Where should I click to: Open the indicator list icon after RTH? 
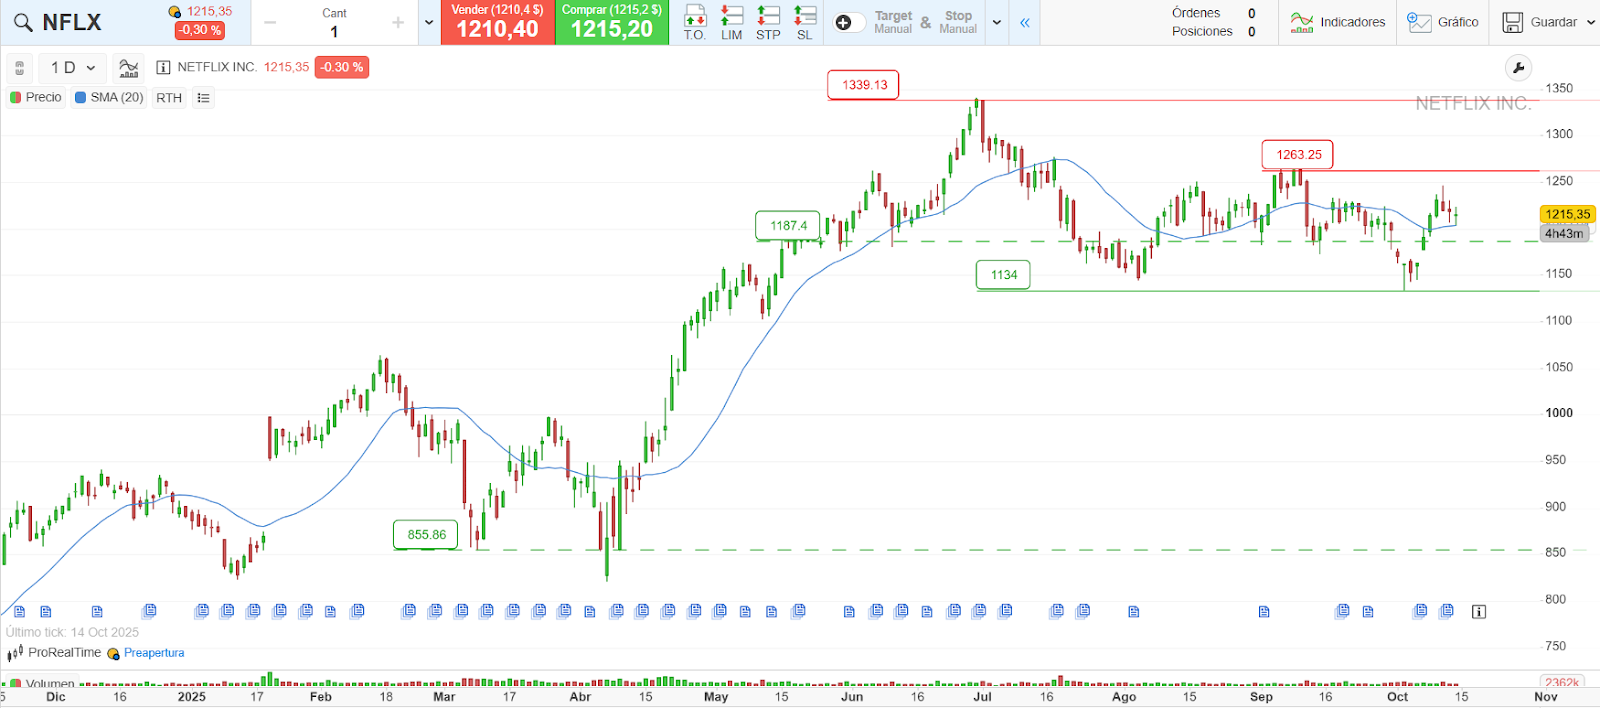coord(203,98)
